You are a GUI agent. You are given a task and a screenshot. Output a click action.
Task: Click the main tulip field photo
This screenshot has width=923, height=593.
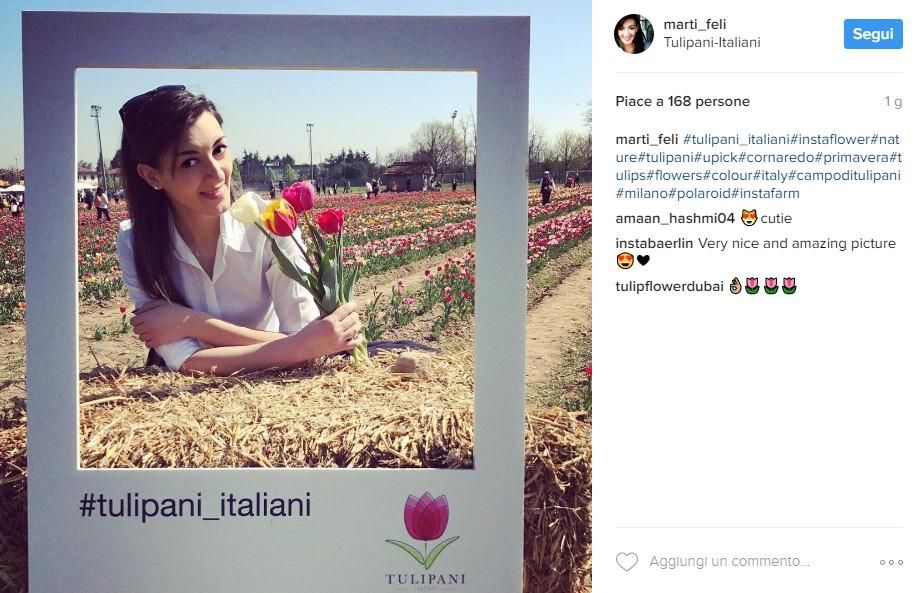(296, 297)
